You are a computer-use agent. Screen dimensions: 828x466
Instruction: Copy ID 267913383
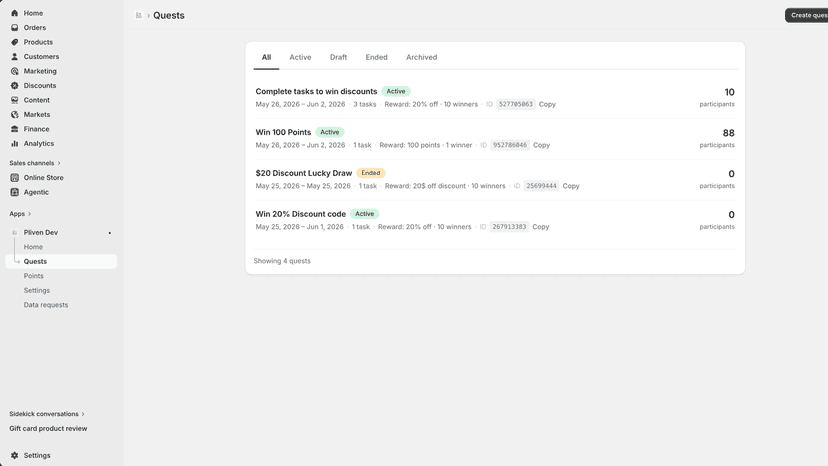coord(541,227)
